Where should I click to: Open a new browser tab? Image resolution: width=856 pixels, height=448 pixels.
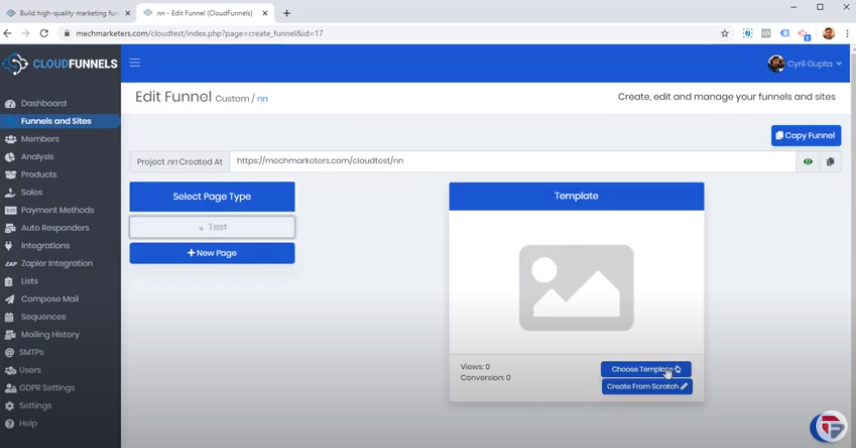click(x=287, y=13)
